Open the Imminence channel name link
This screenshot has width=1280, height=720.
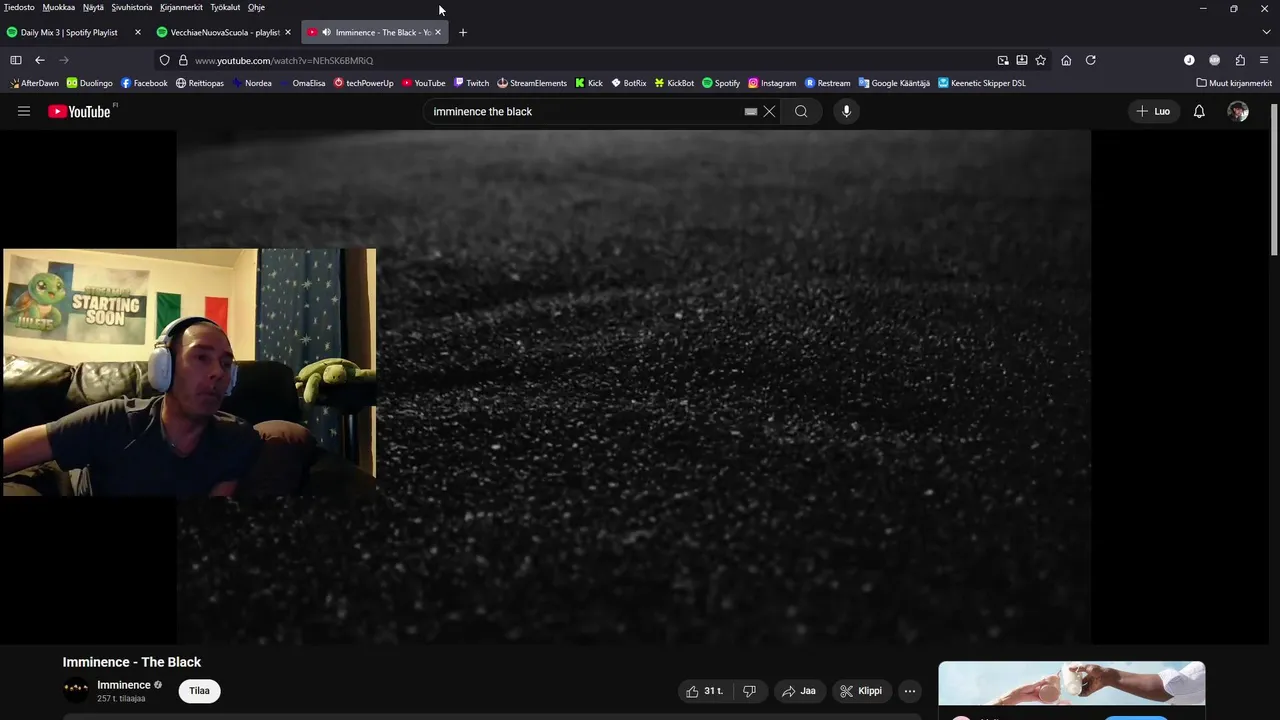(123, 685)
